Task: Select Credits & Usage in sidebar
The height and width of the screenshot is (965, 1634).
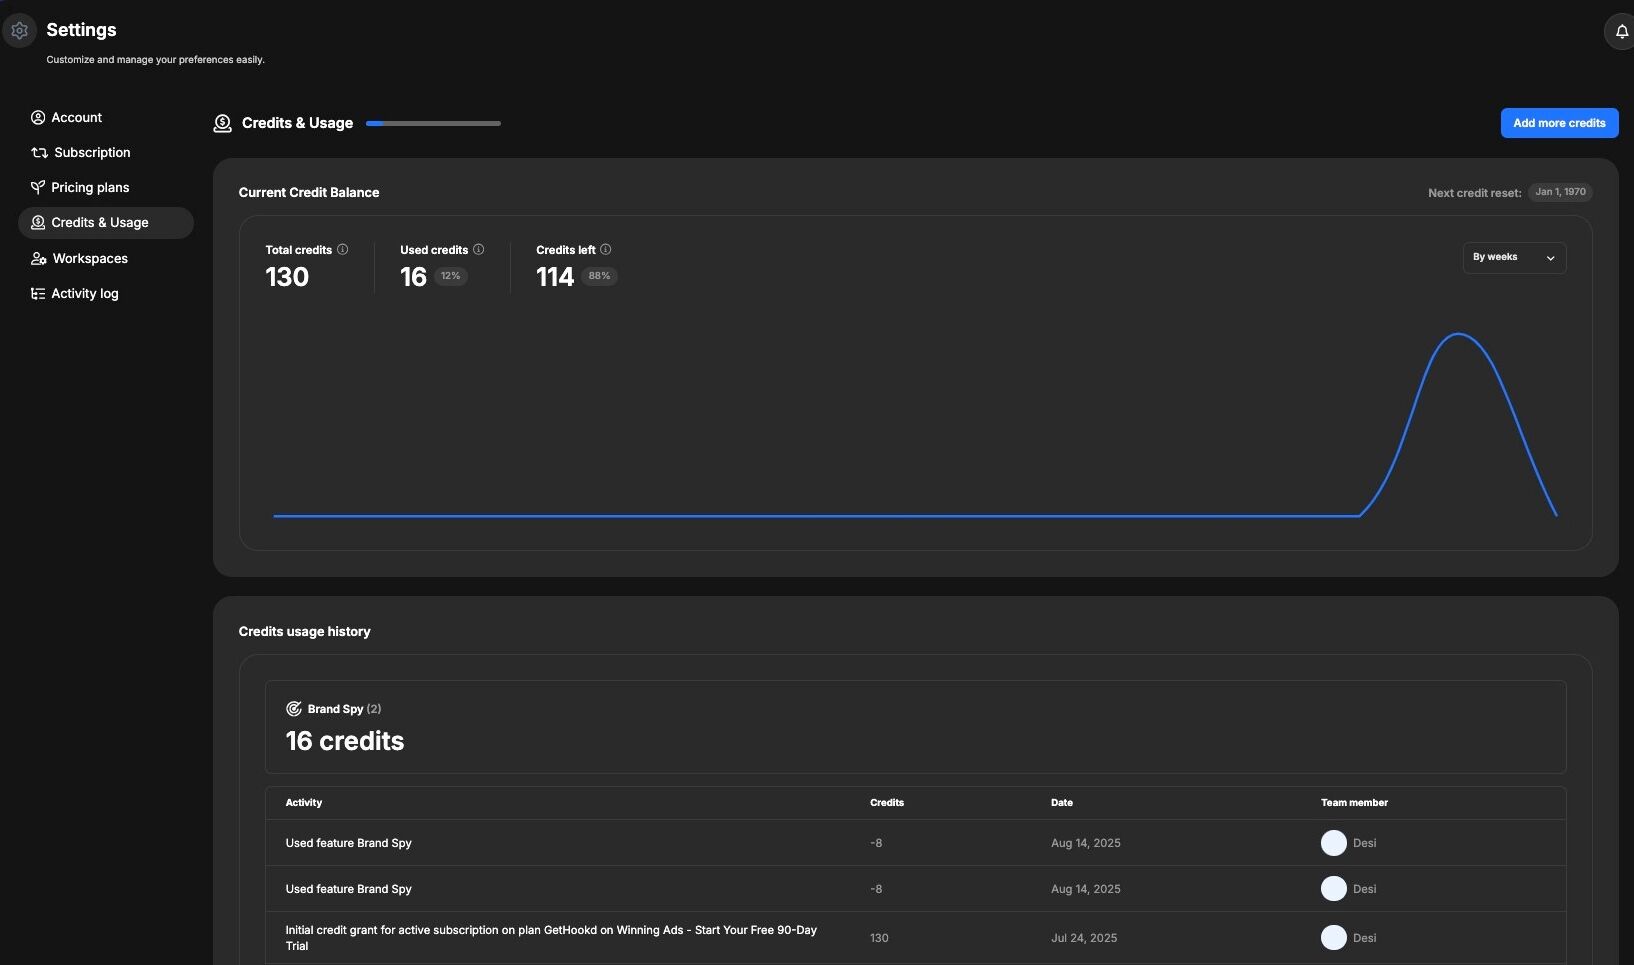Action: point(106,223)
